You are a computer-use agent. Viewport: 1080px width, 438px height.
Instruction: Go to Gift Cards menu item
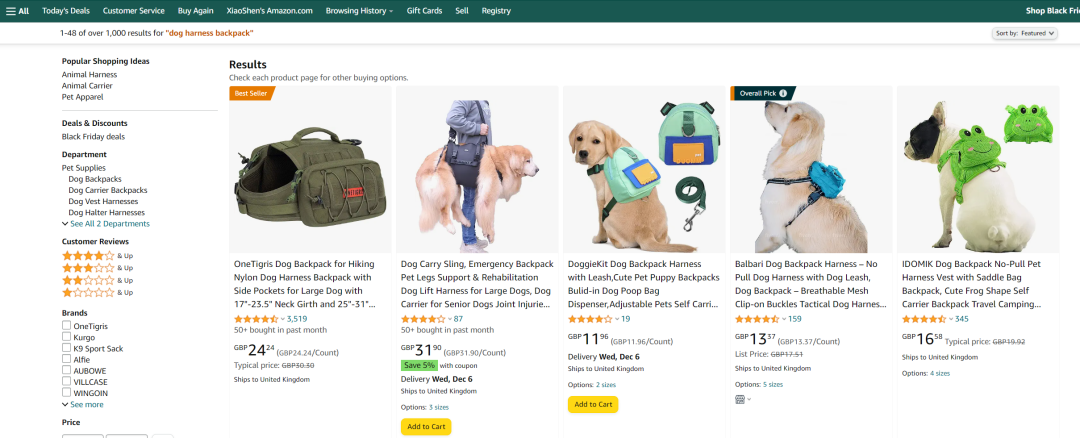point(424,10)
